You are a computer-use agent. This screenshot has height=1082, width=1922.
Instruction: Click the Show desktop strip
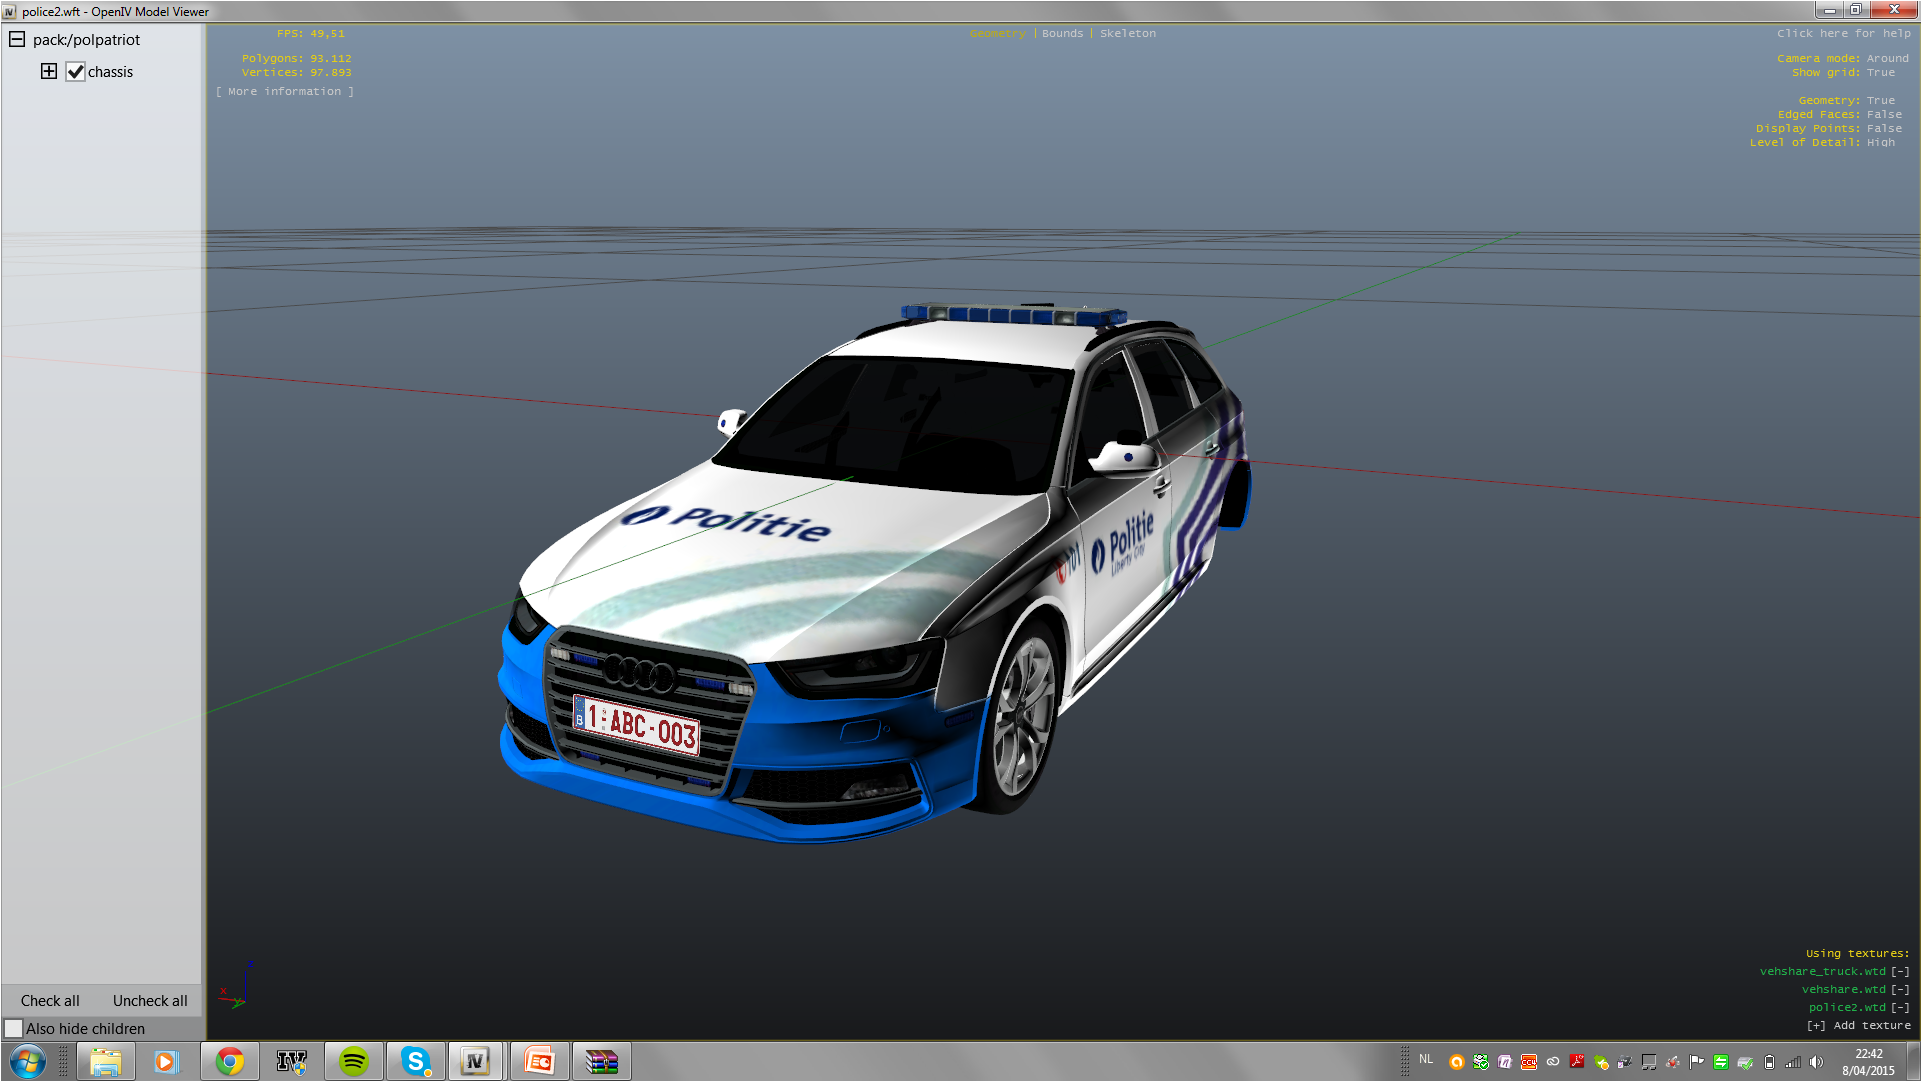click(x=1913, y=1061)
